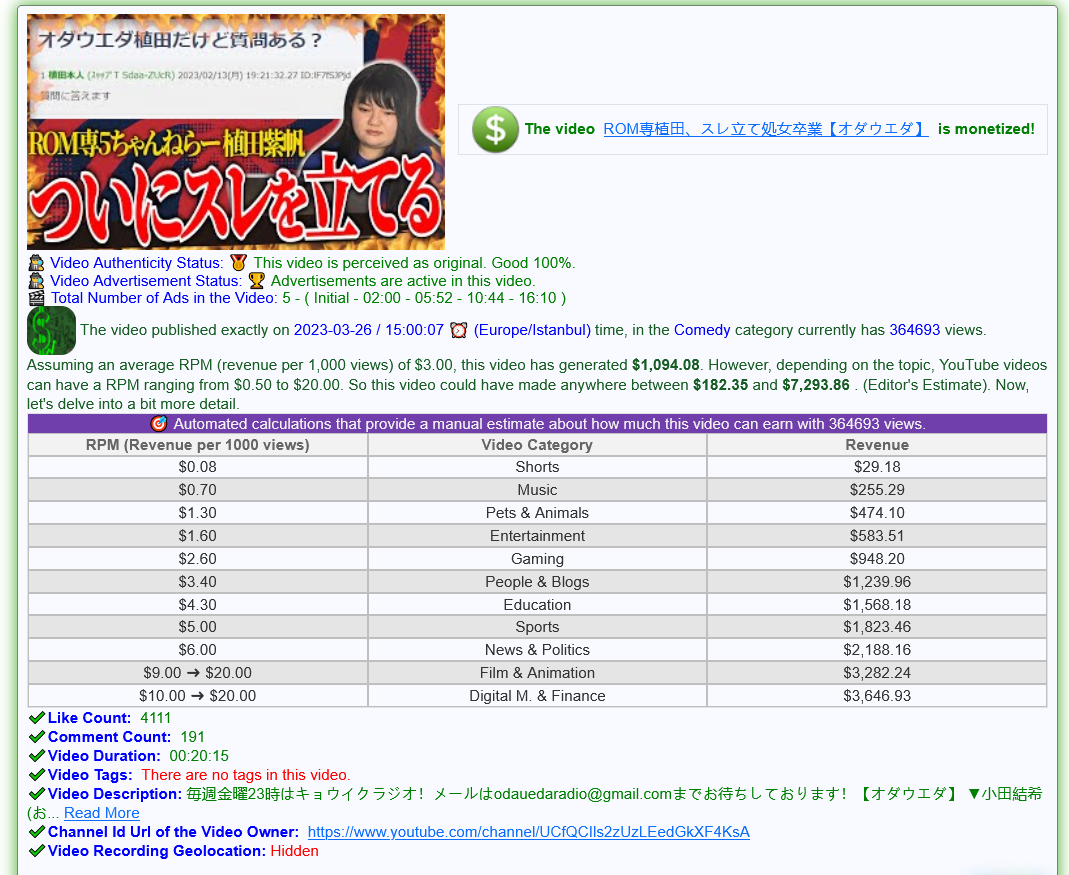Image resolution: width=1069 pixels, height=875 pixels.
Task: Click the $1,094.08 estimated earnings figure
Action: [x=665, y=365]
